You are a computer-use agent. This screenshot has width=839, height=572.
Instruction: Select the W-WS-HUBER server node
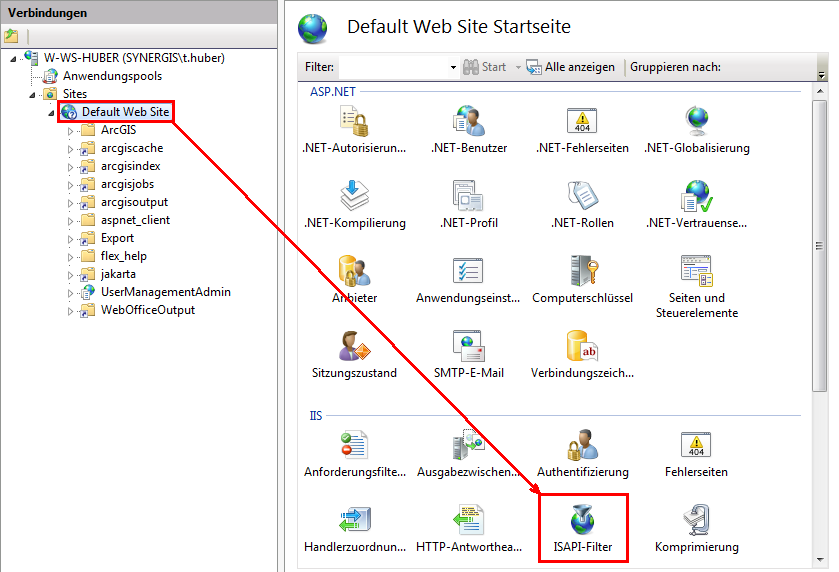click(134, 58)
